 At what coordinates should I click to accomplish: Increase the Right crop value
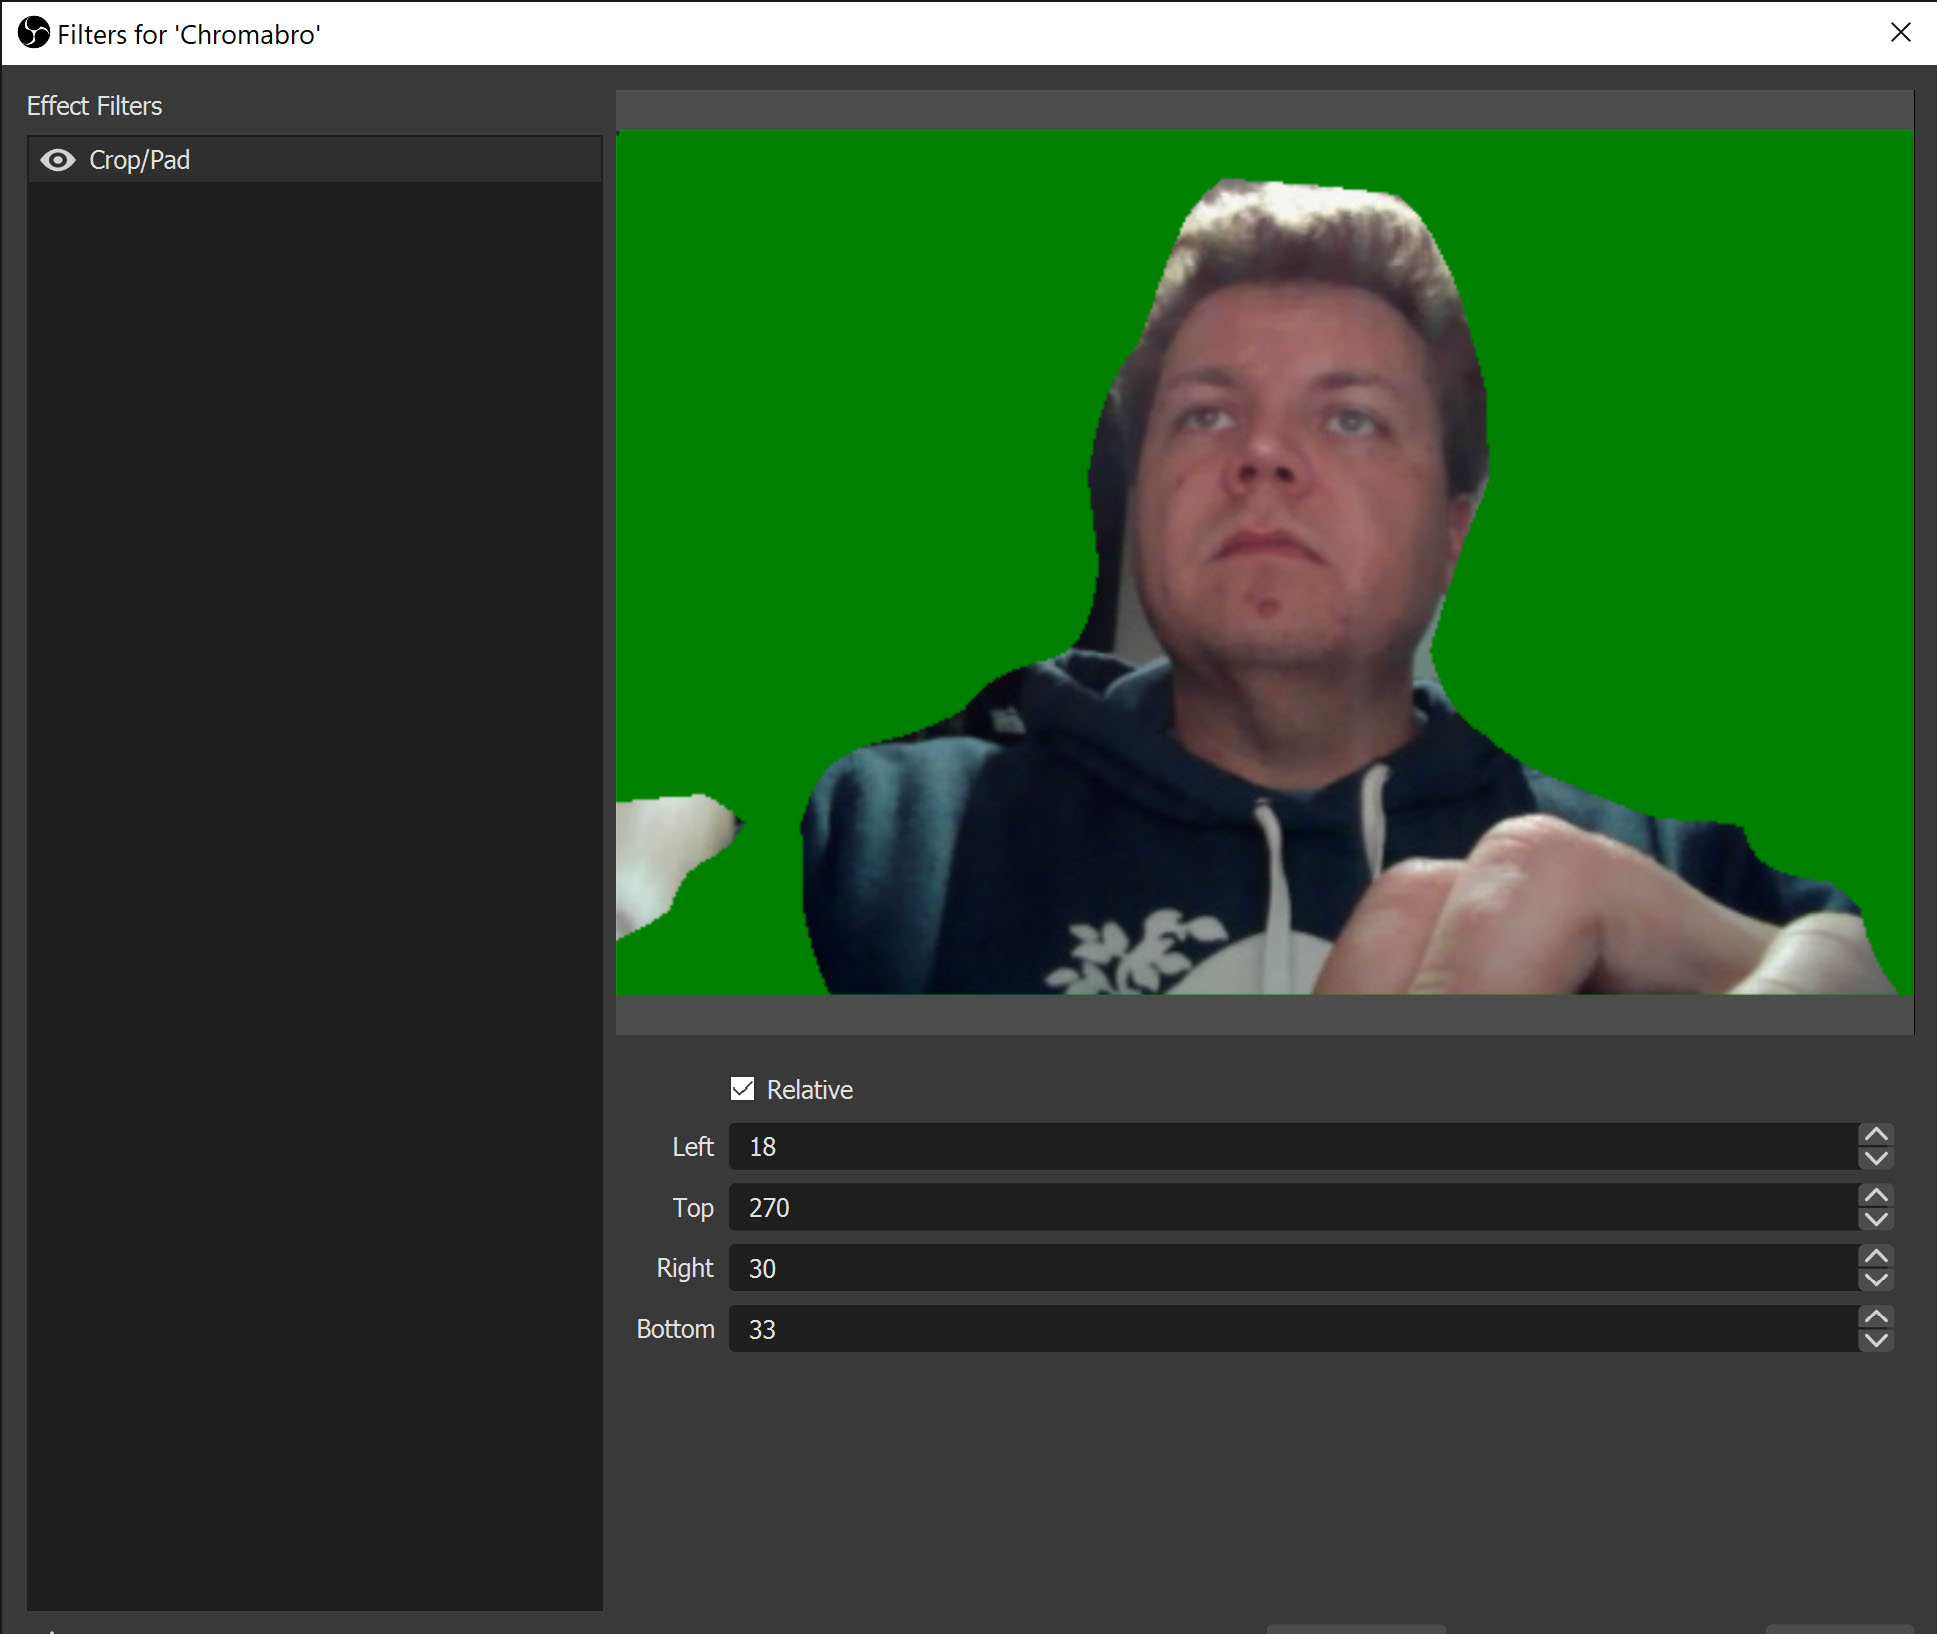(x=1876, y=1257)
